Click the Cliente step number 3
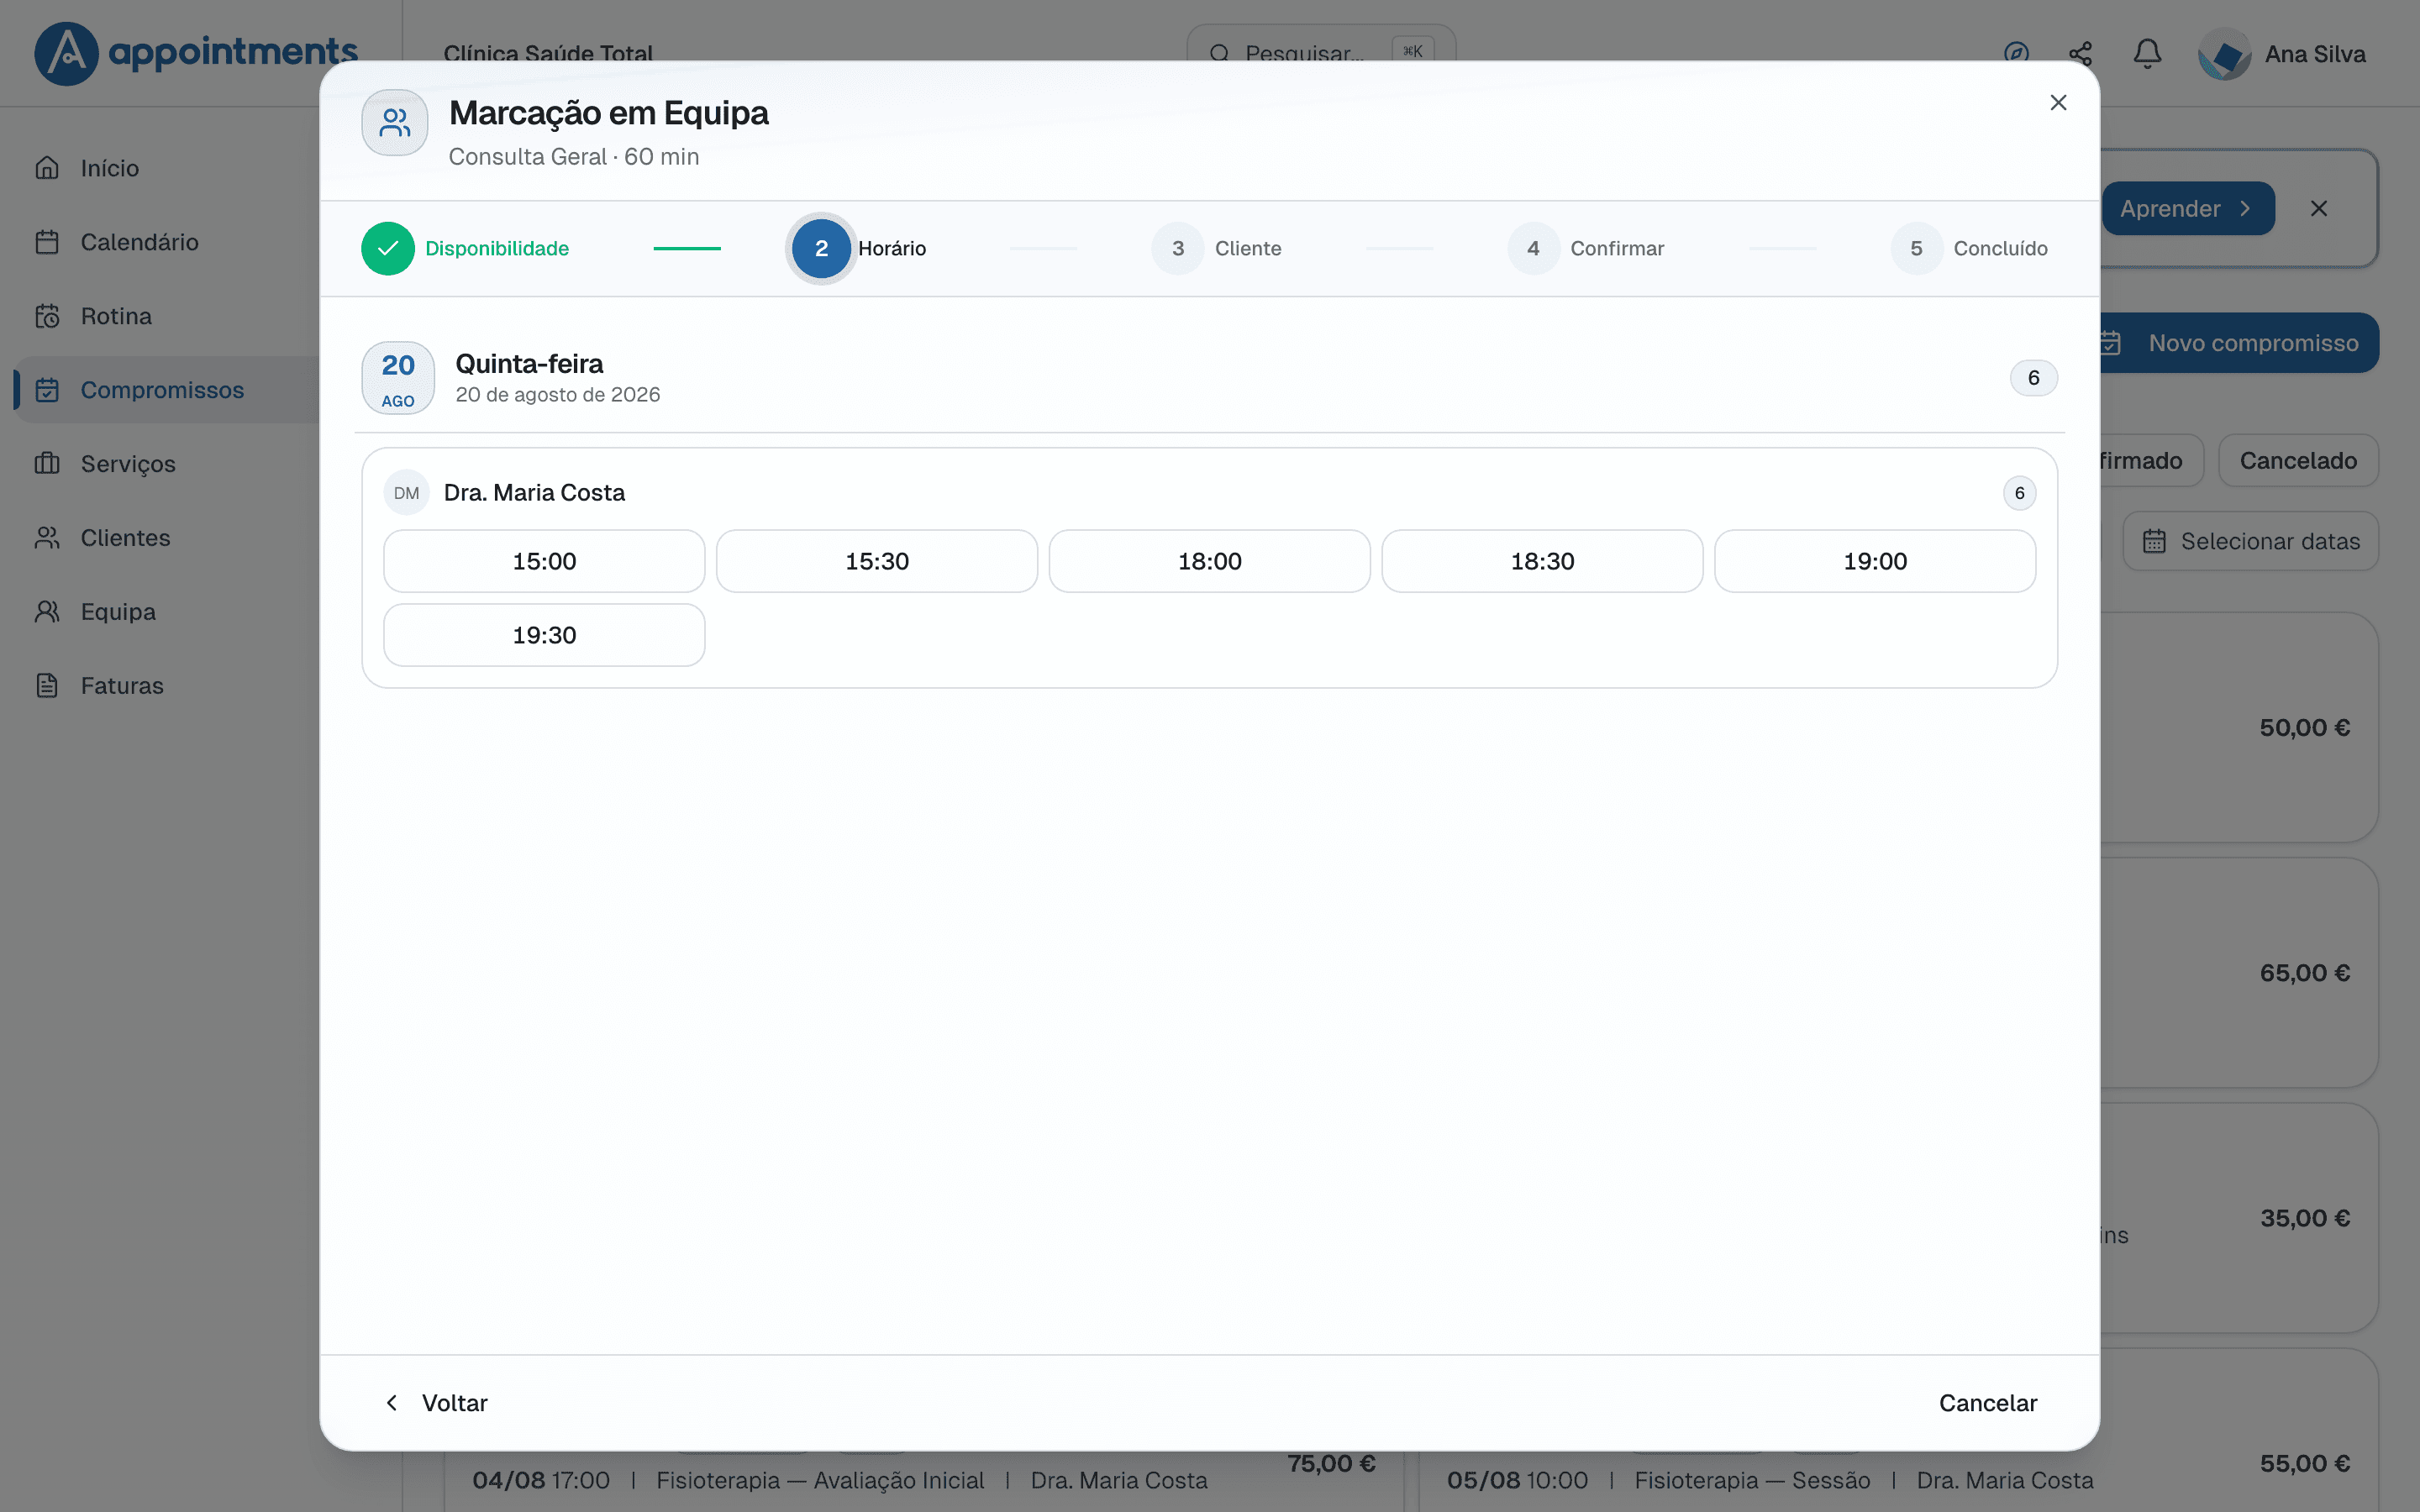The height and width of the screenshot is (1512, 2420). 1178,248
